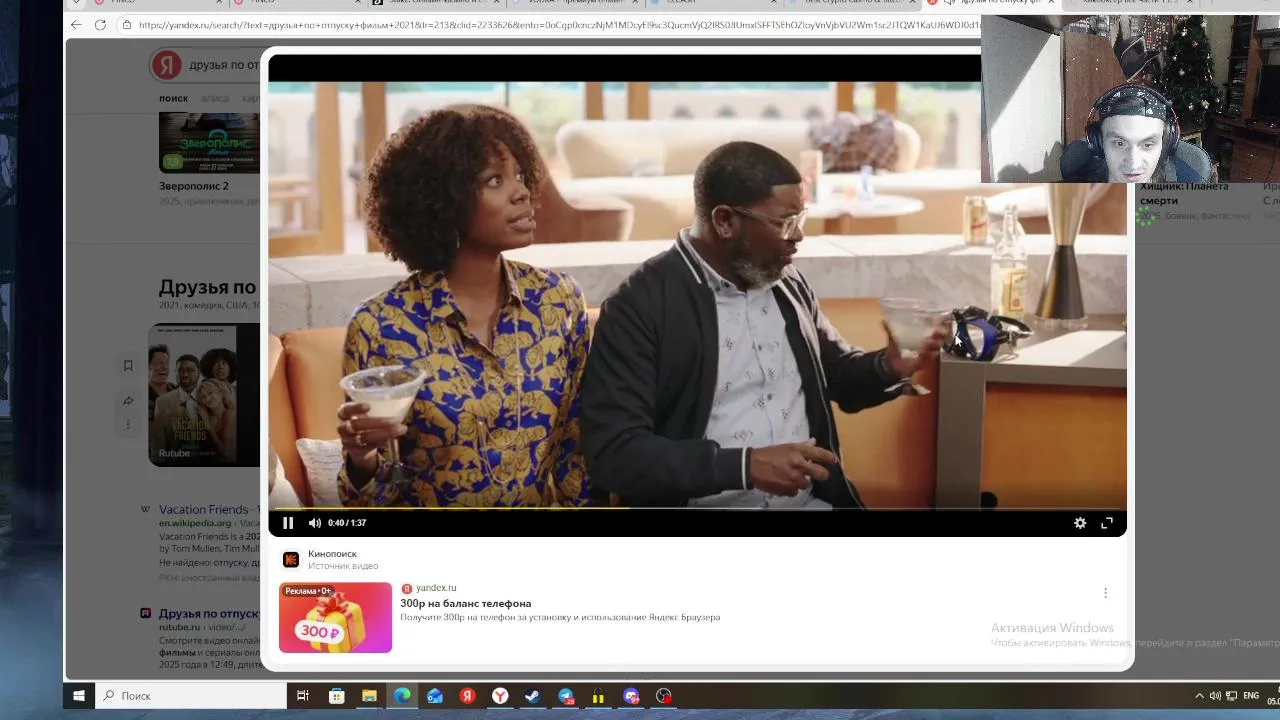Viewport: 1280px width, 720px height.
Task: Open video player settings gear
Action: pyautogui.click(x=1080, y=523)
